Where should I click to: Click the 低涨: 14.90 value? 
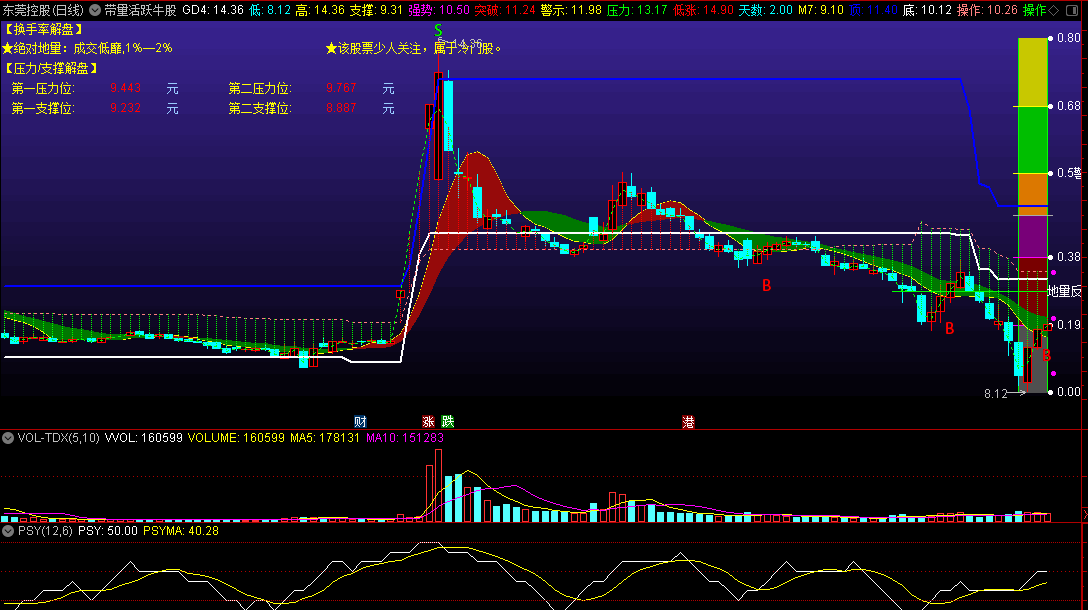pyautogui.click(x=703, y=10)
